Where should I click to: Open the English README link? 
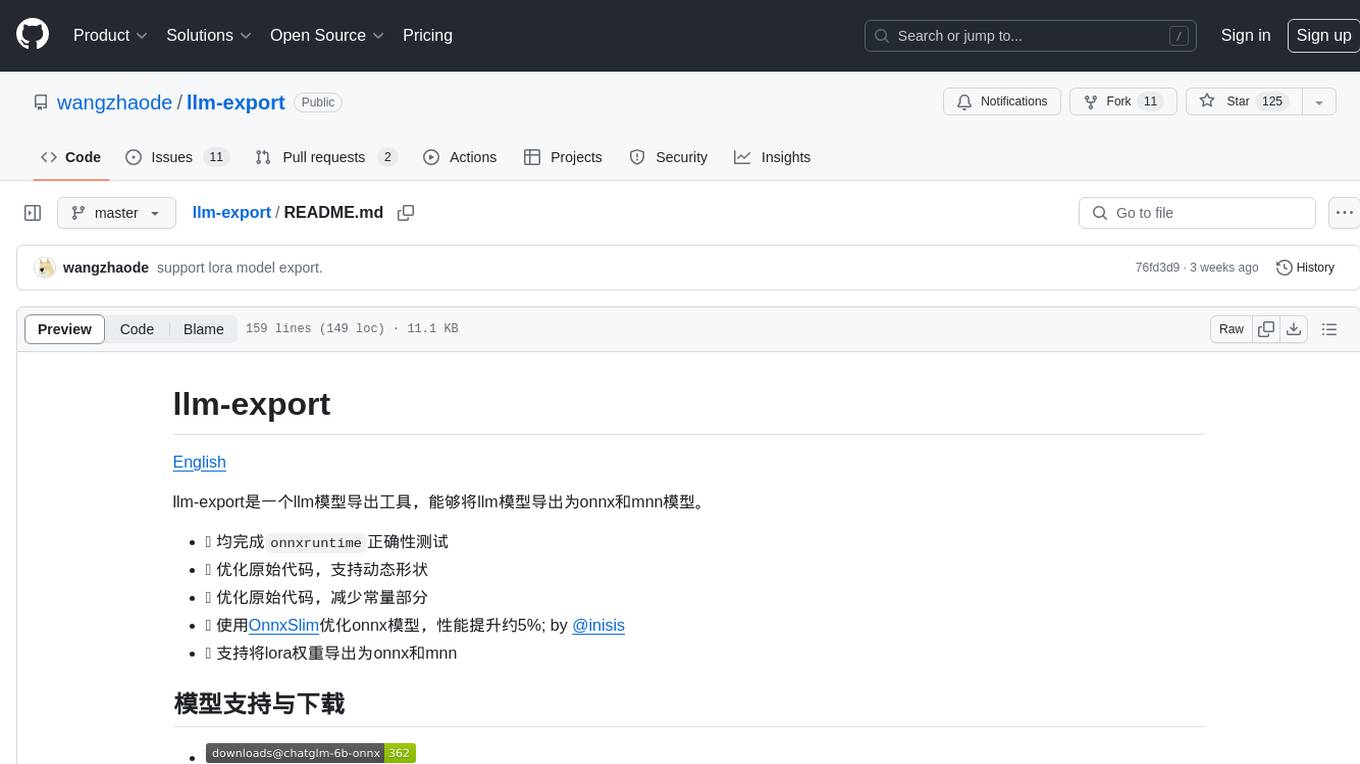pos(199,462)
